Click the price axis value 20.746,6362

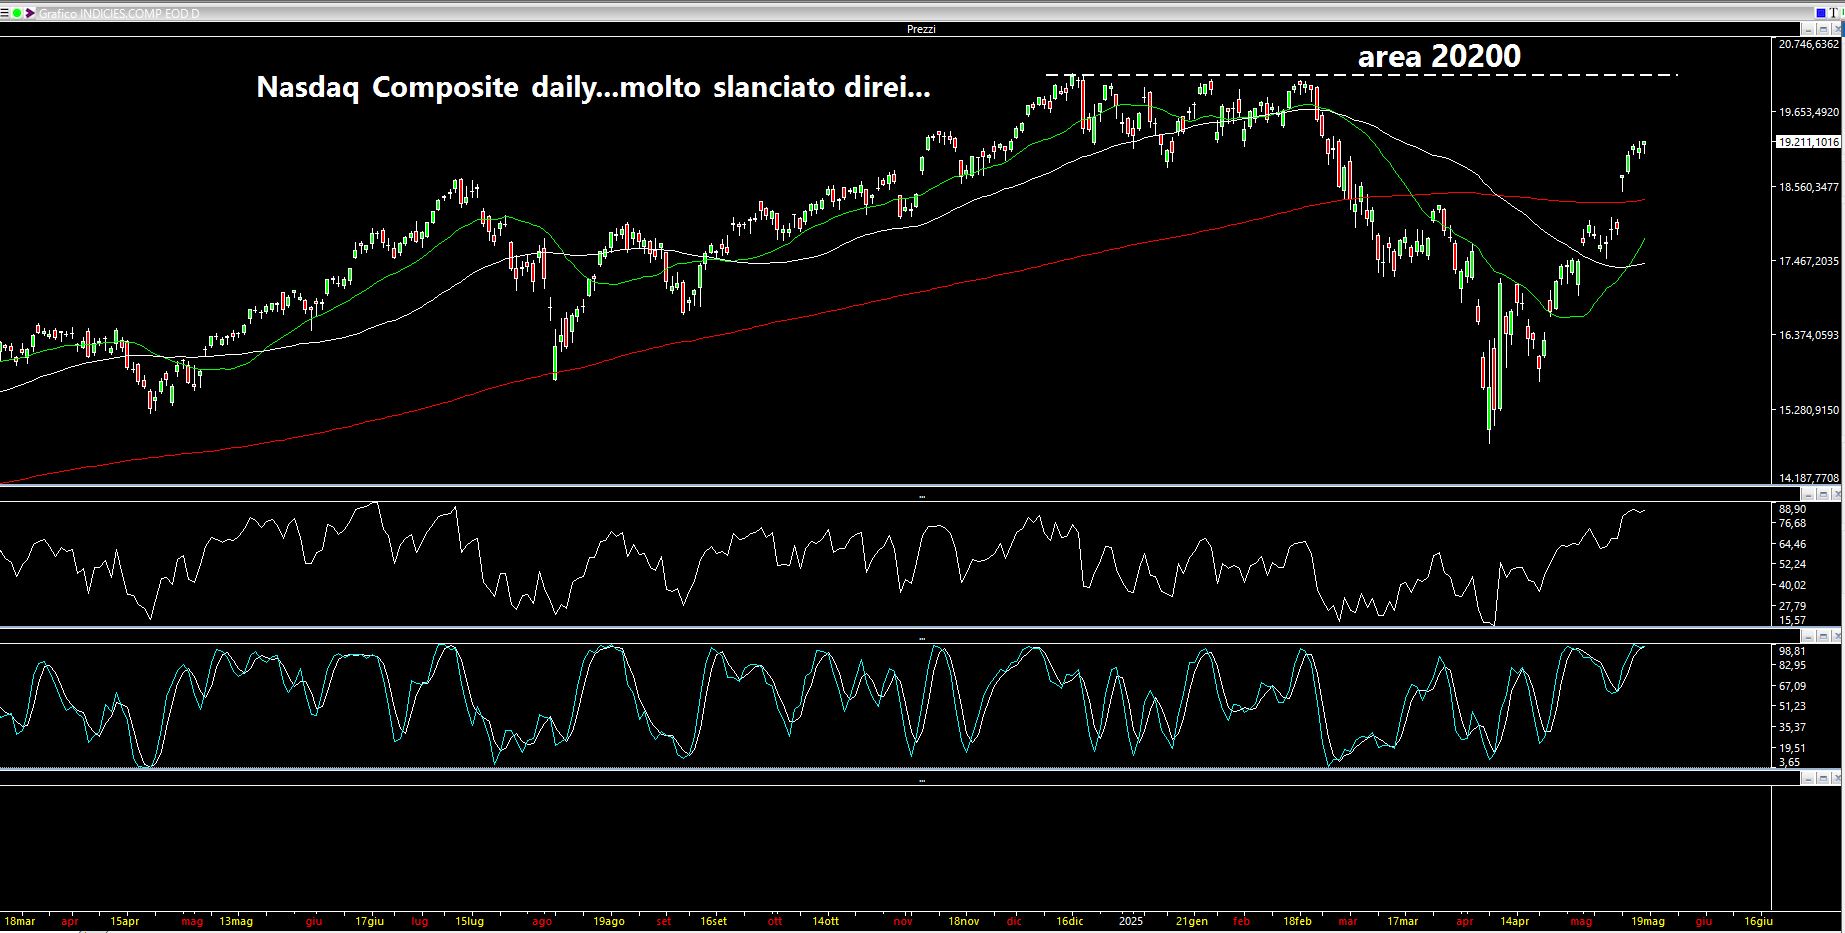coord(1808,44)
